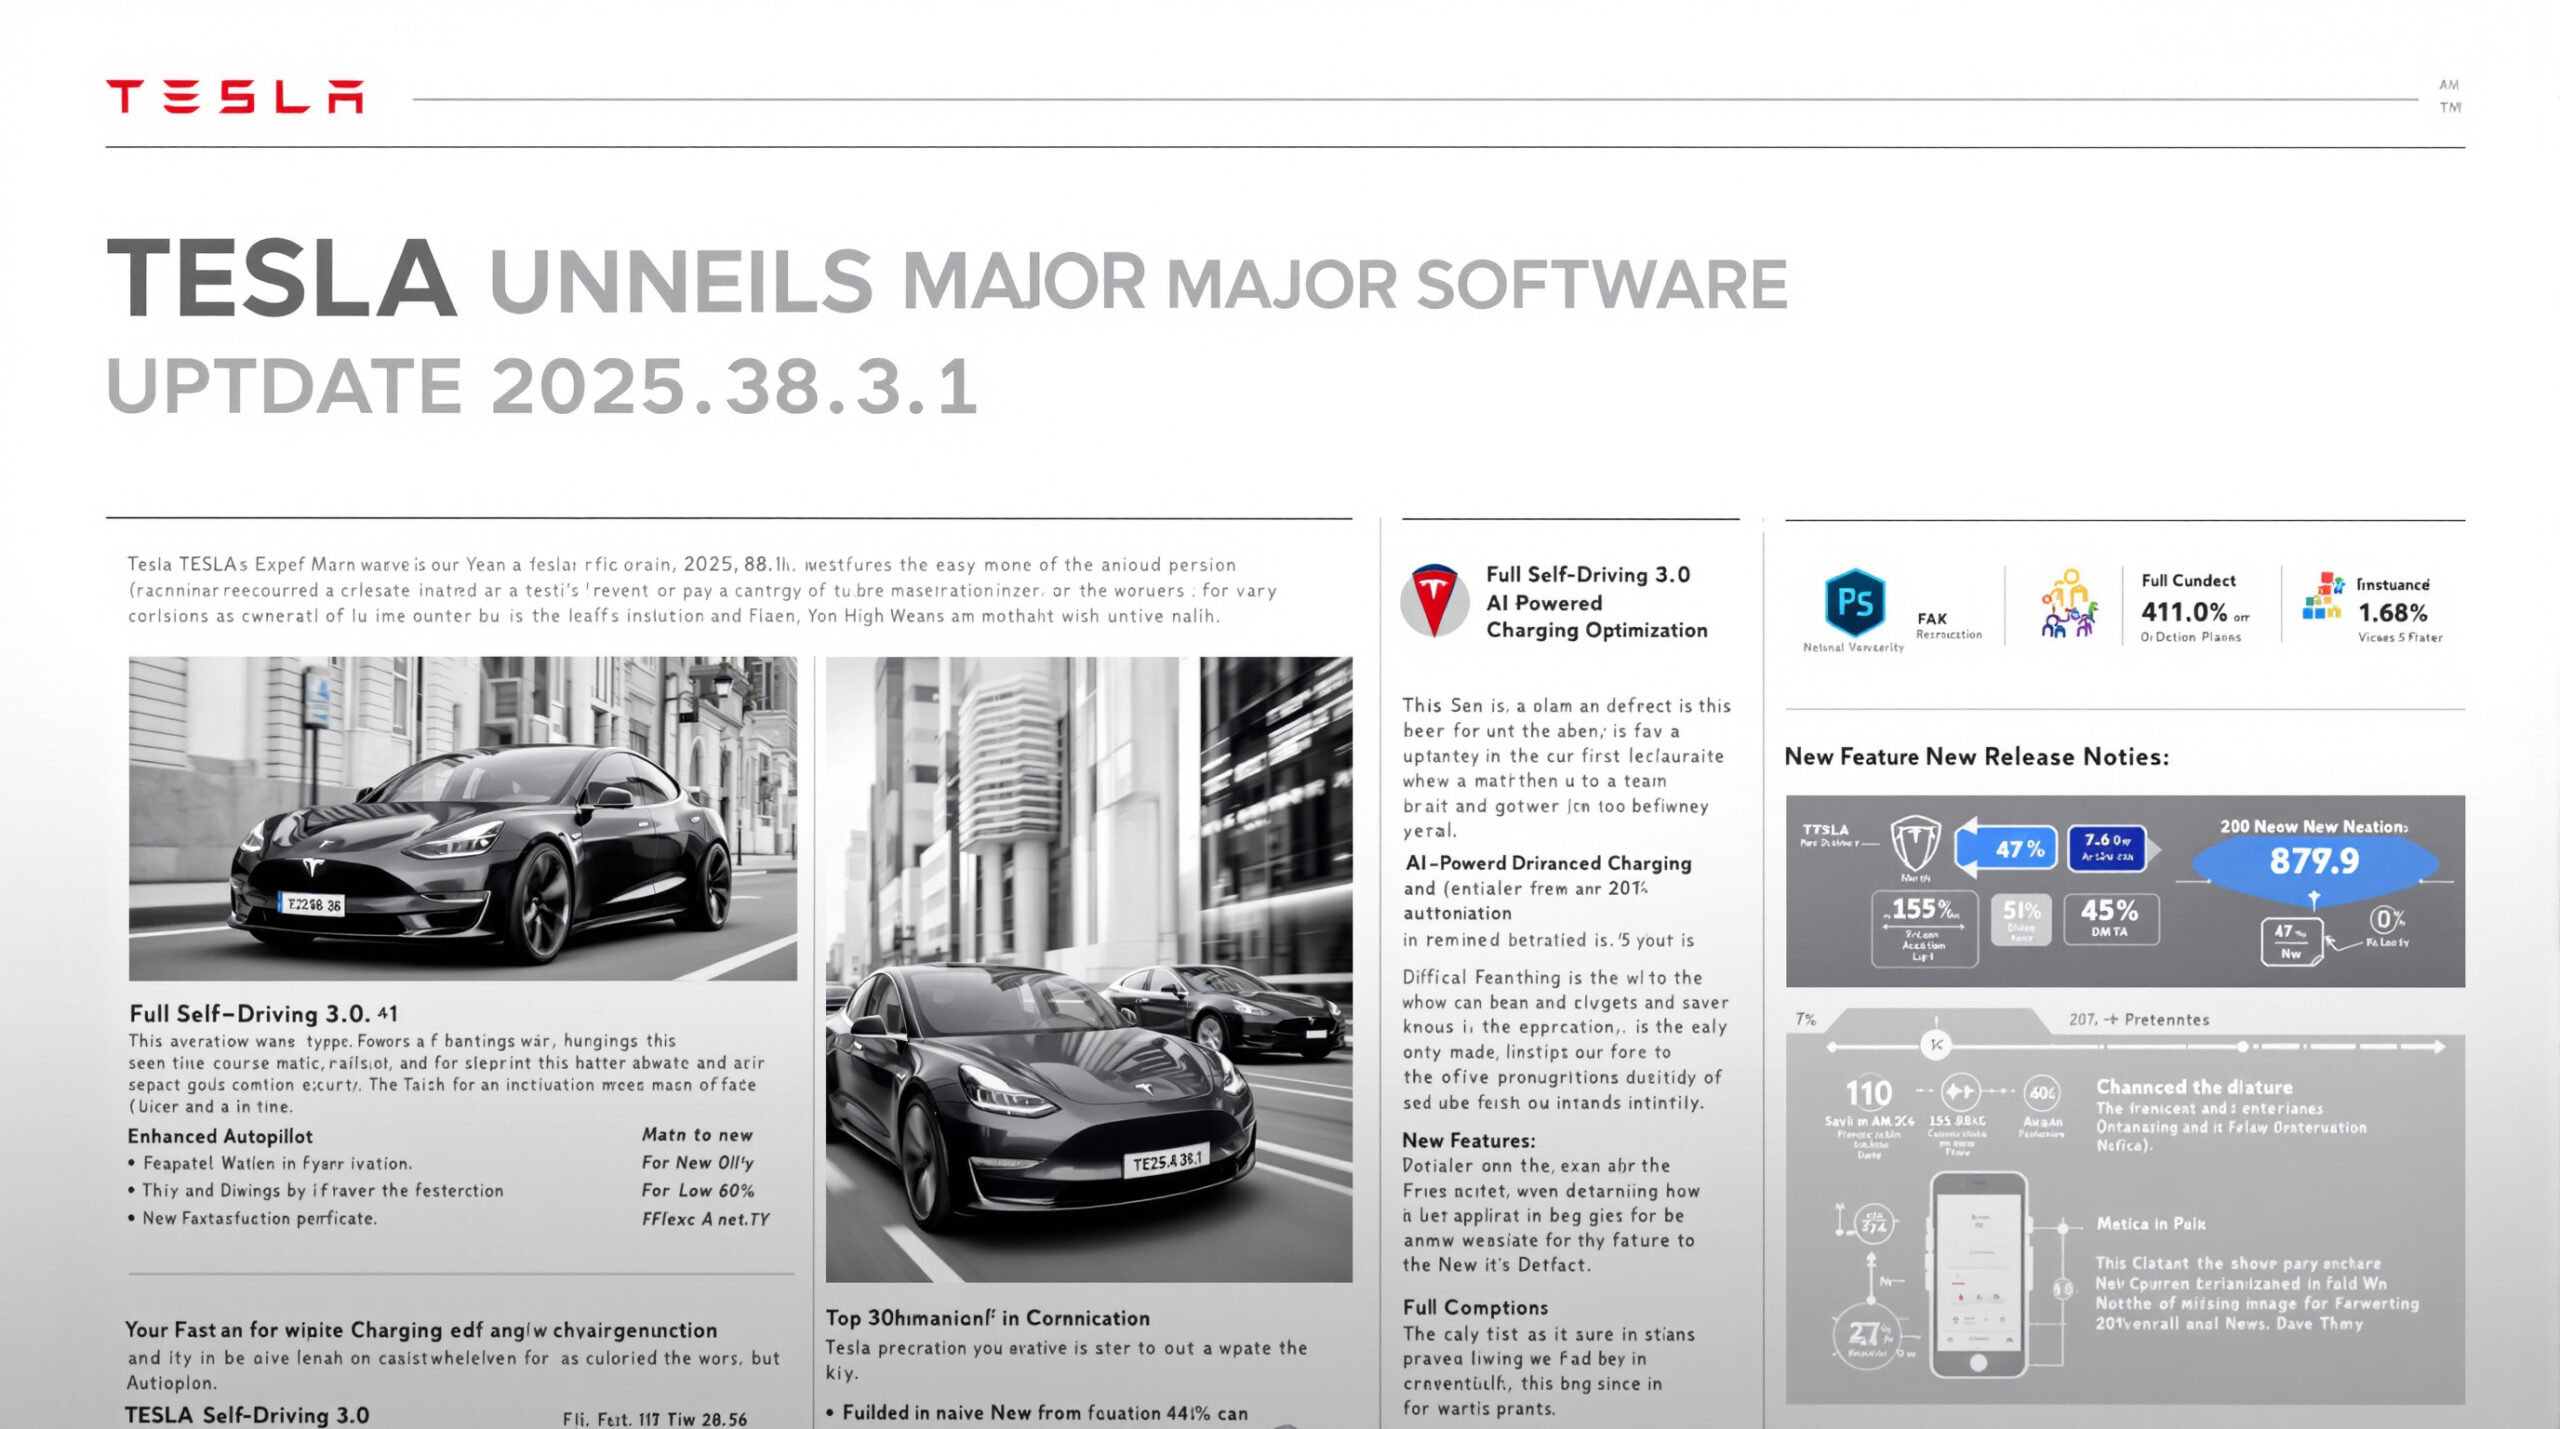Click the large 110 number in infographic

pos(1868,1093)
